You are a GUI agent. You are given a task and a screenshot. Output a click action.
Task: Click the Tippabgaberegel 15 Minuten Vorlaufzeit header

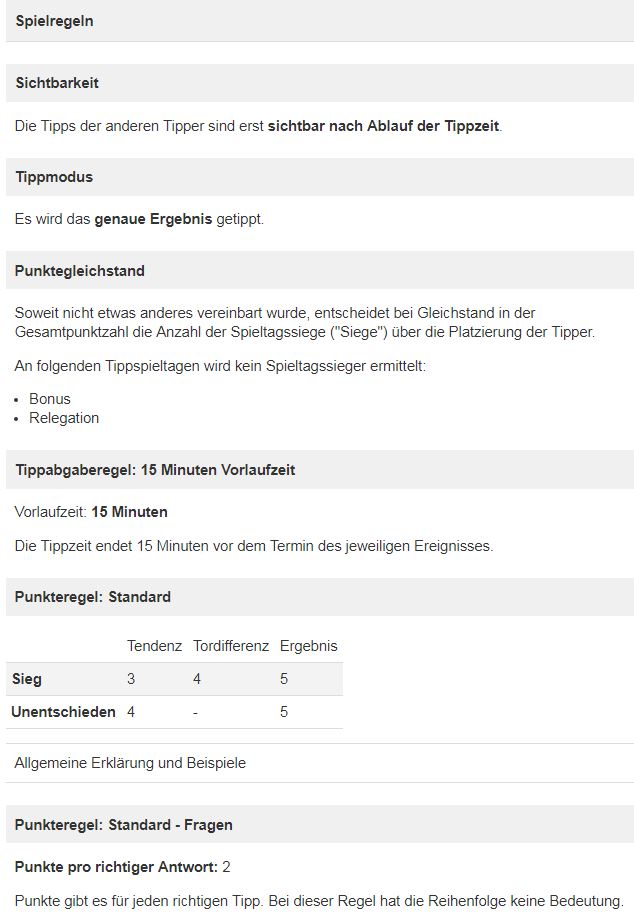tap(155, 470)
